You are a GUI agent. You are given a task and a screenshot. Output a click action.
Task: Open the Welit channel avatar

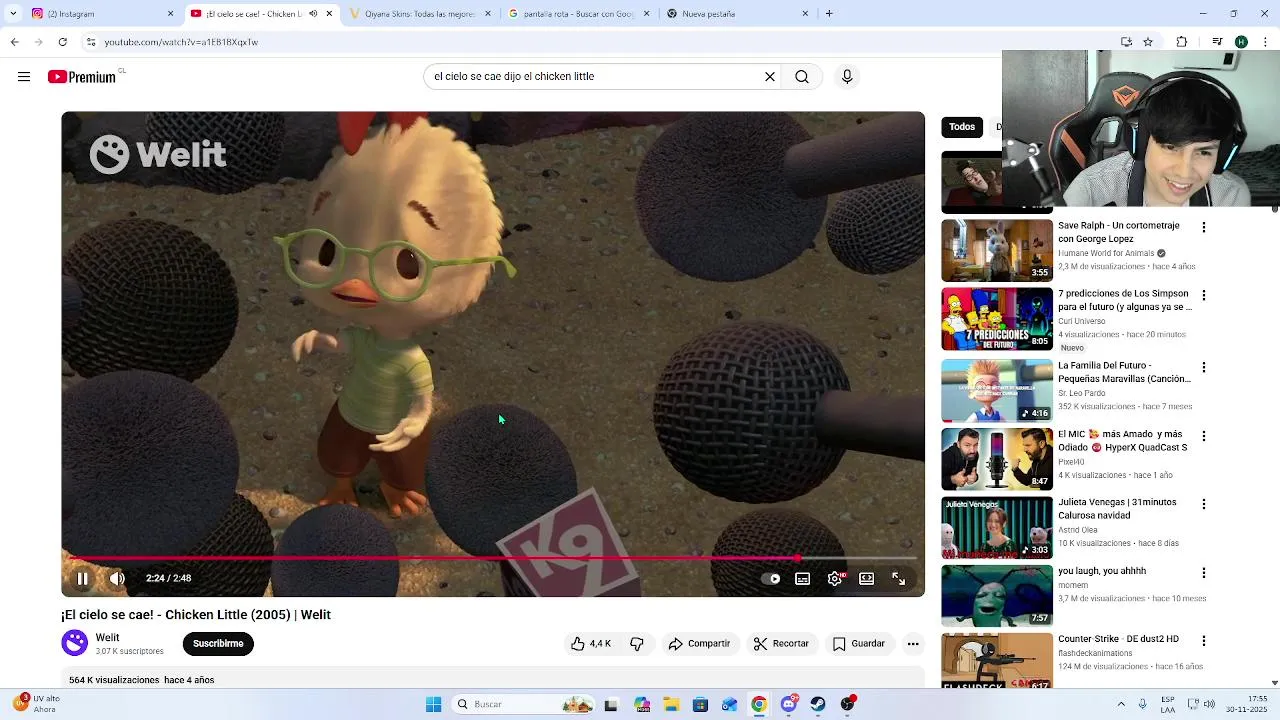point(75,643)
